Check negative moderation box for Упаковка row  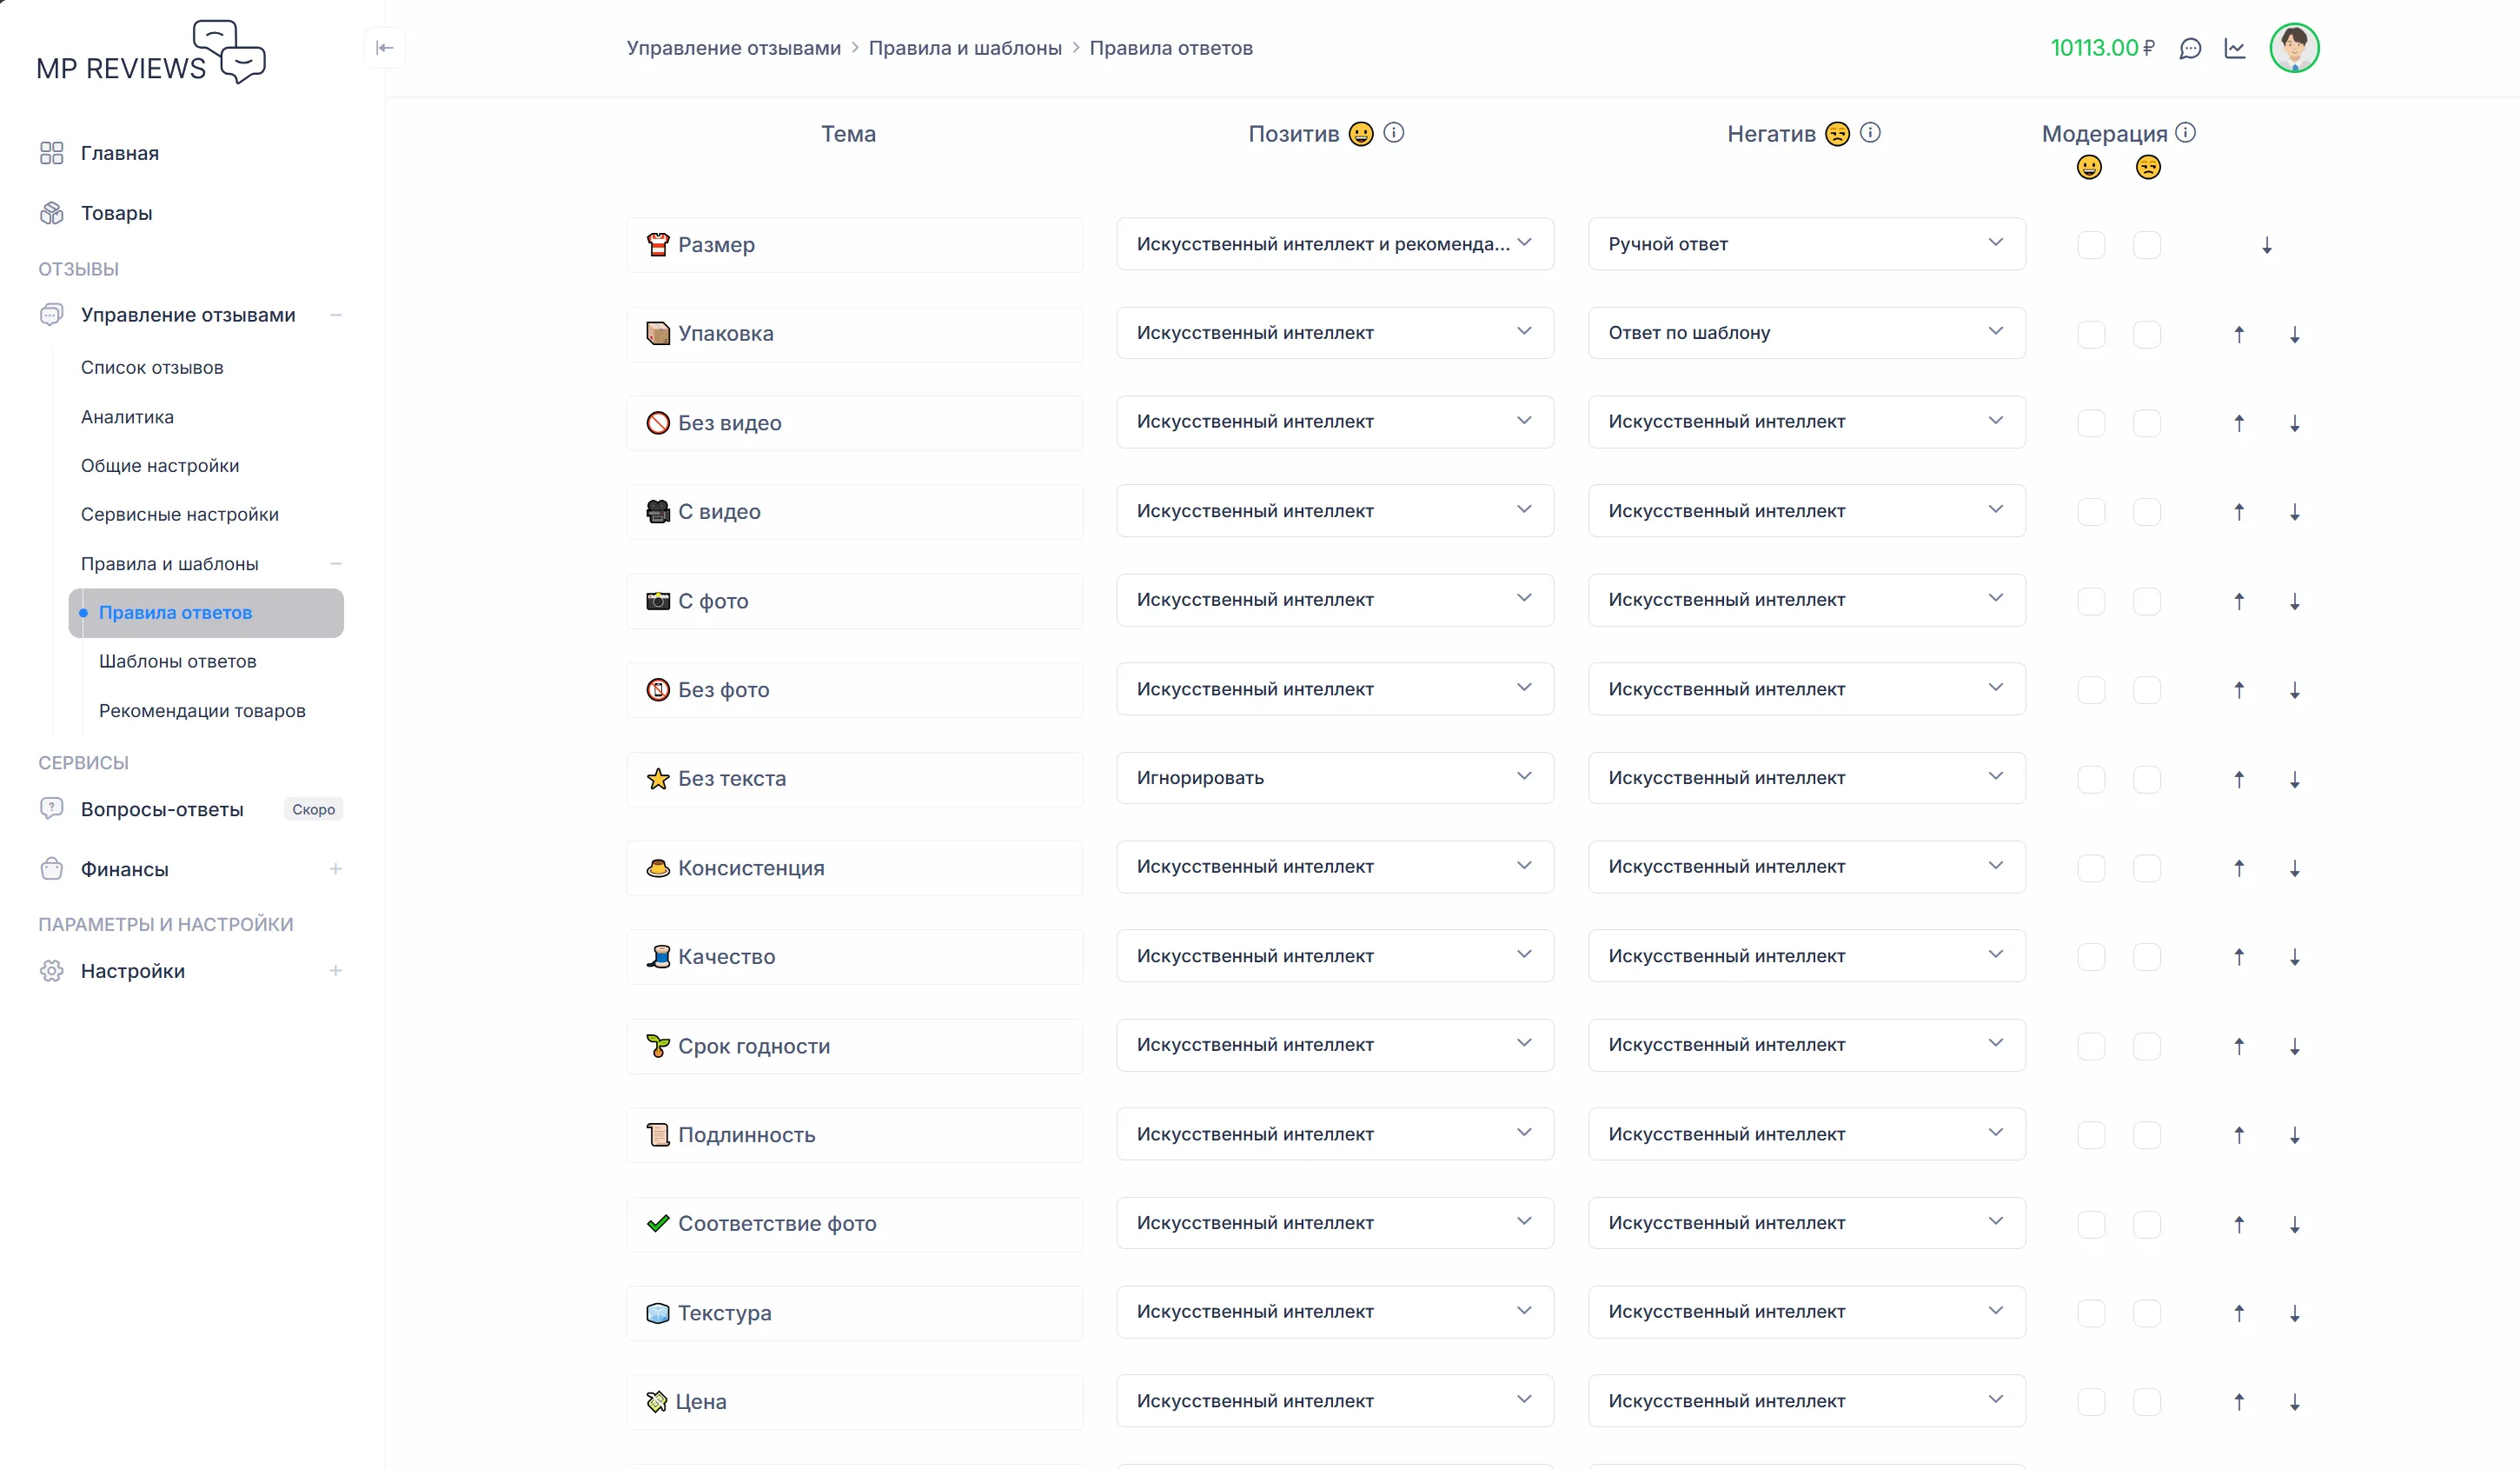2148,334
